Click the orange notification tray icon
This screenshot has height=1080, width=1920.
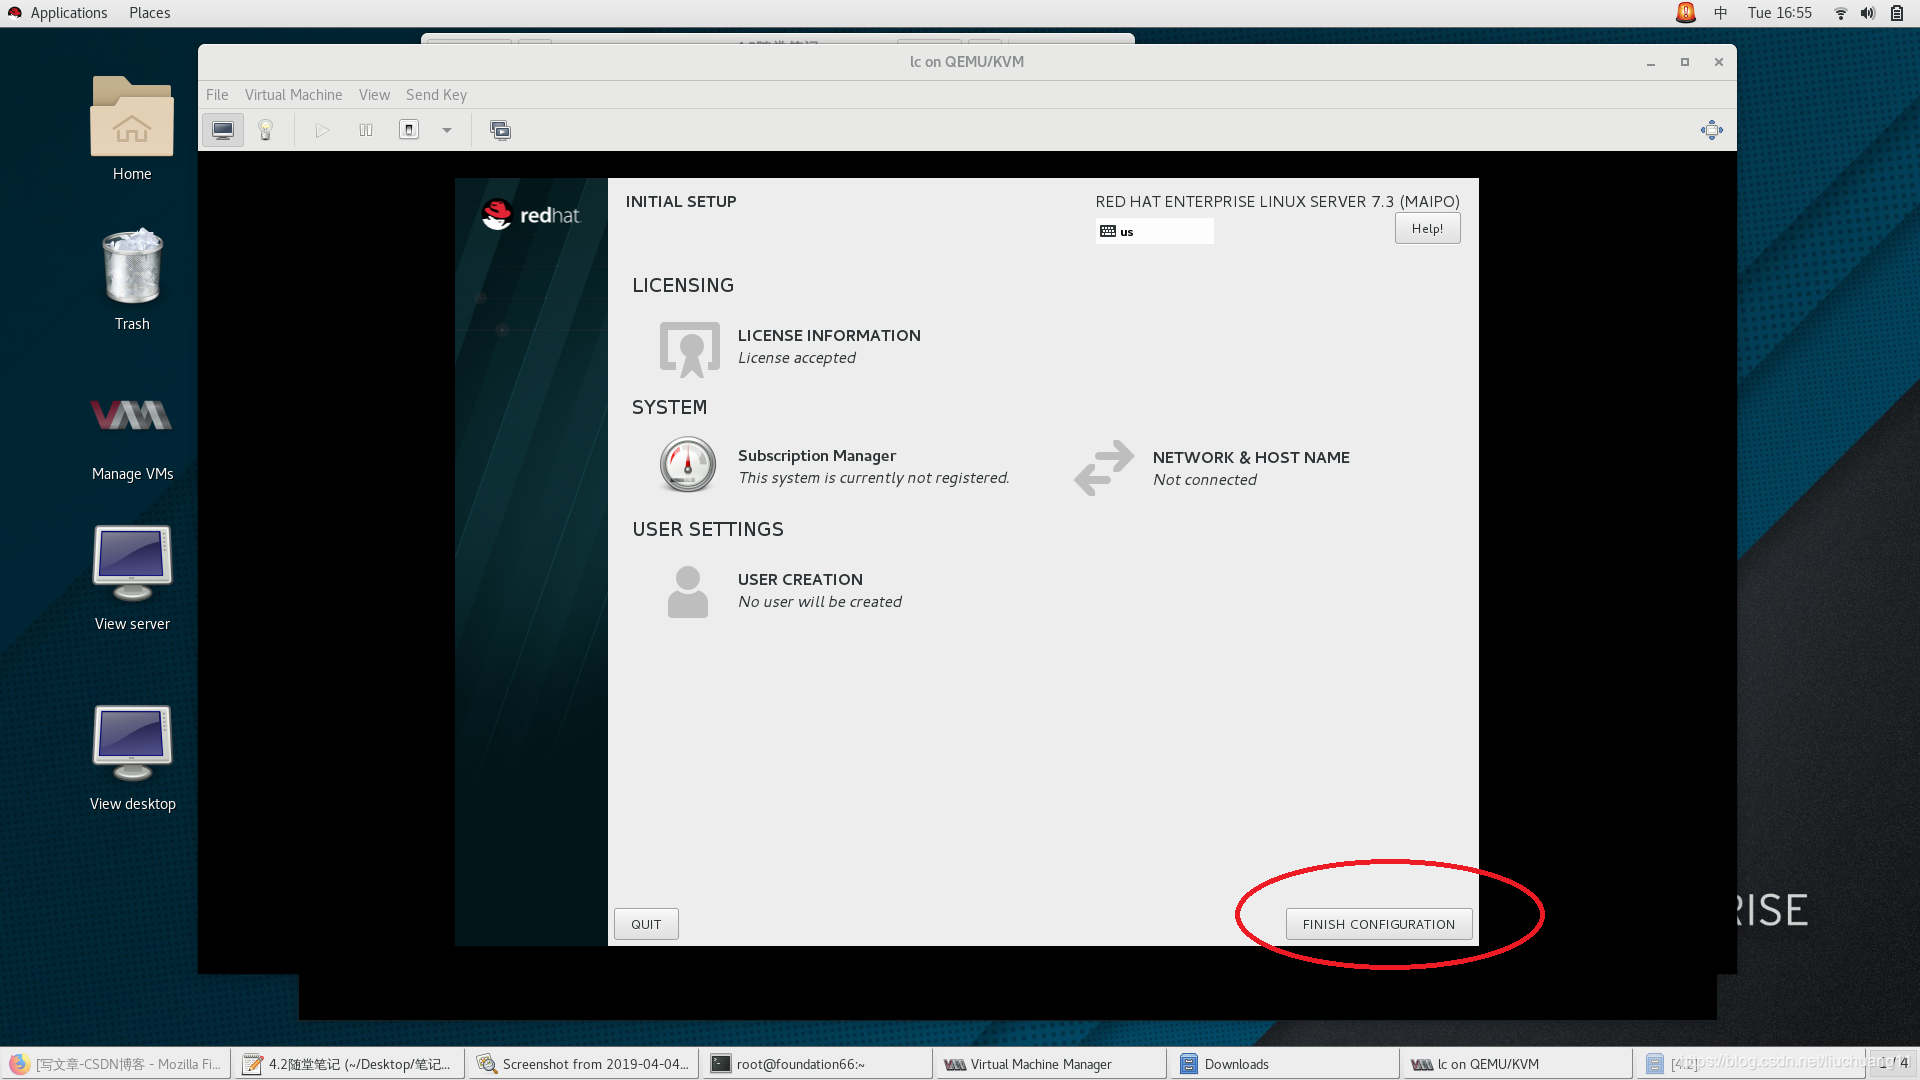[x=1685, y=13]
